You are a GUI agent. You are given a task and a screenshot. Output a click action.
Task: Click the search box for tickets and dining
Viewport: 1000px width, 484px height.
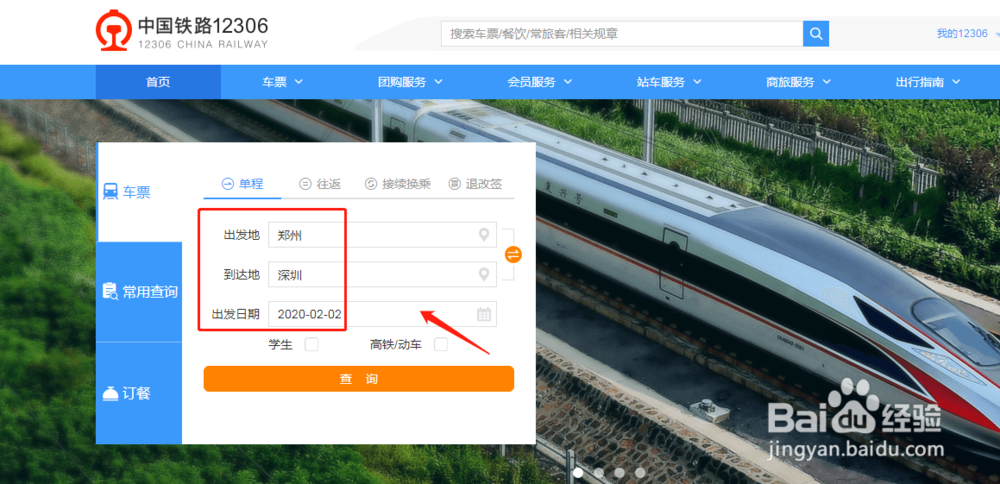click(x=622, y=34)
